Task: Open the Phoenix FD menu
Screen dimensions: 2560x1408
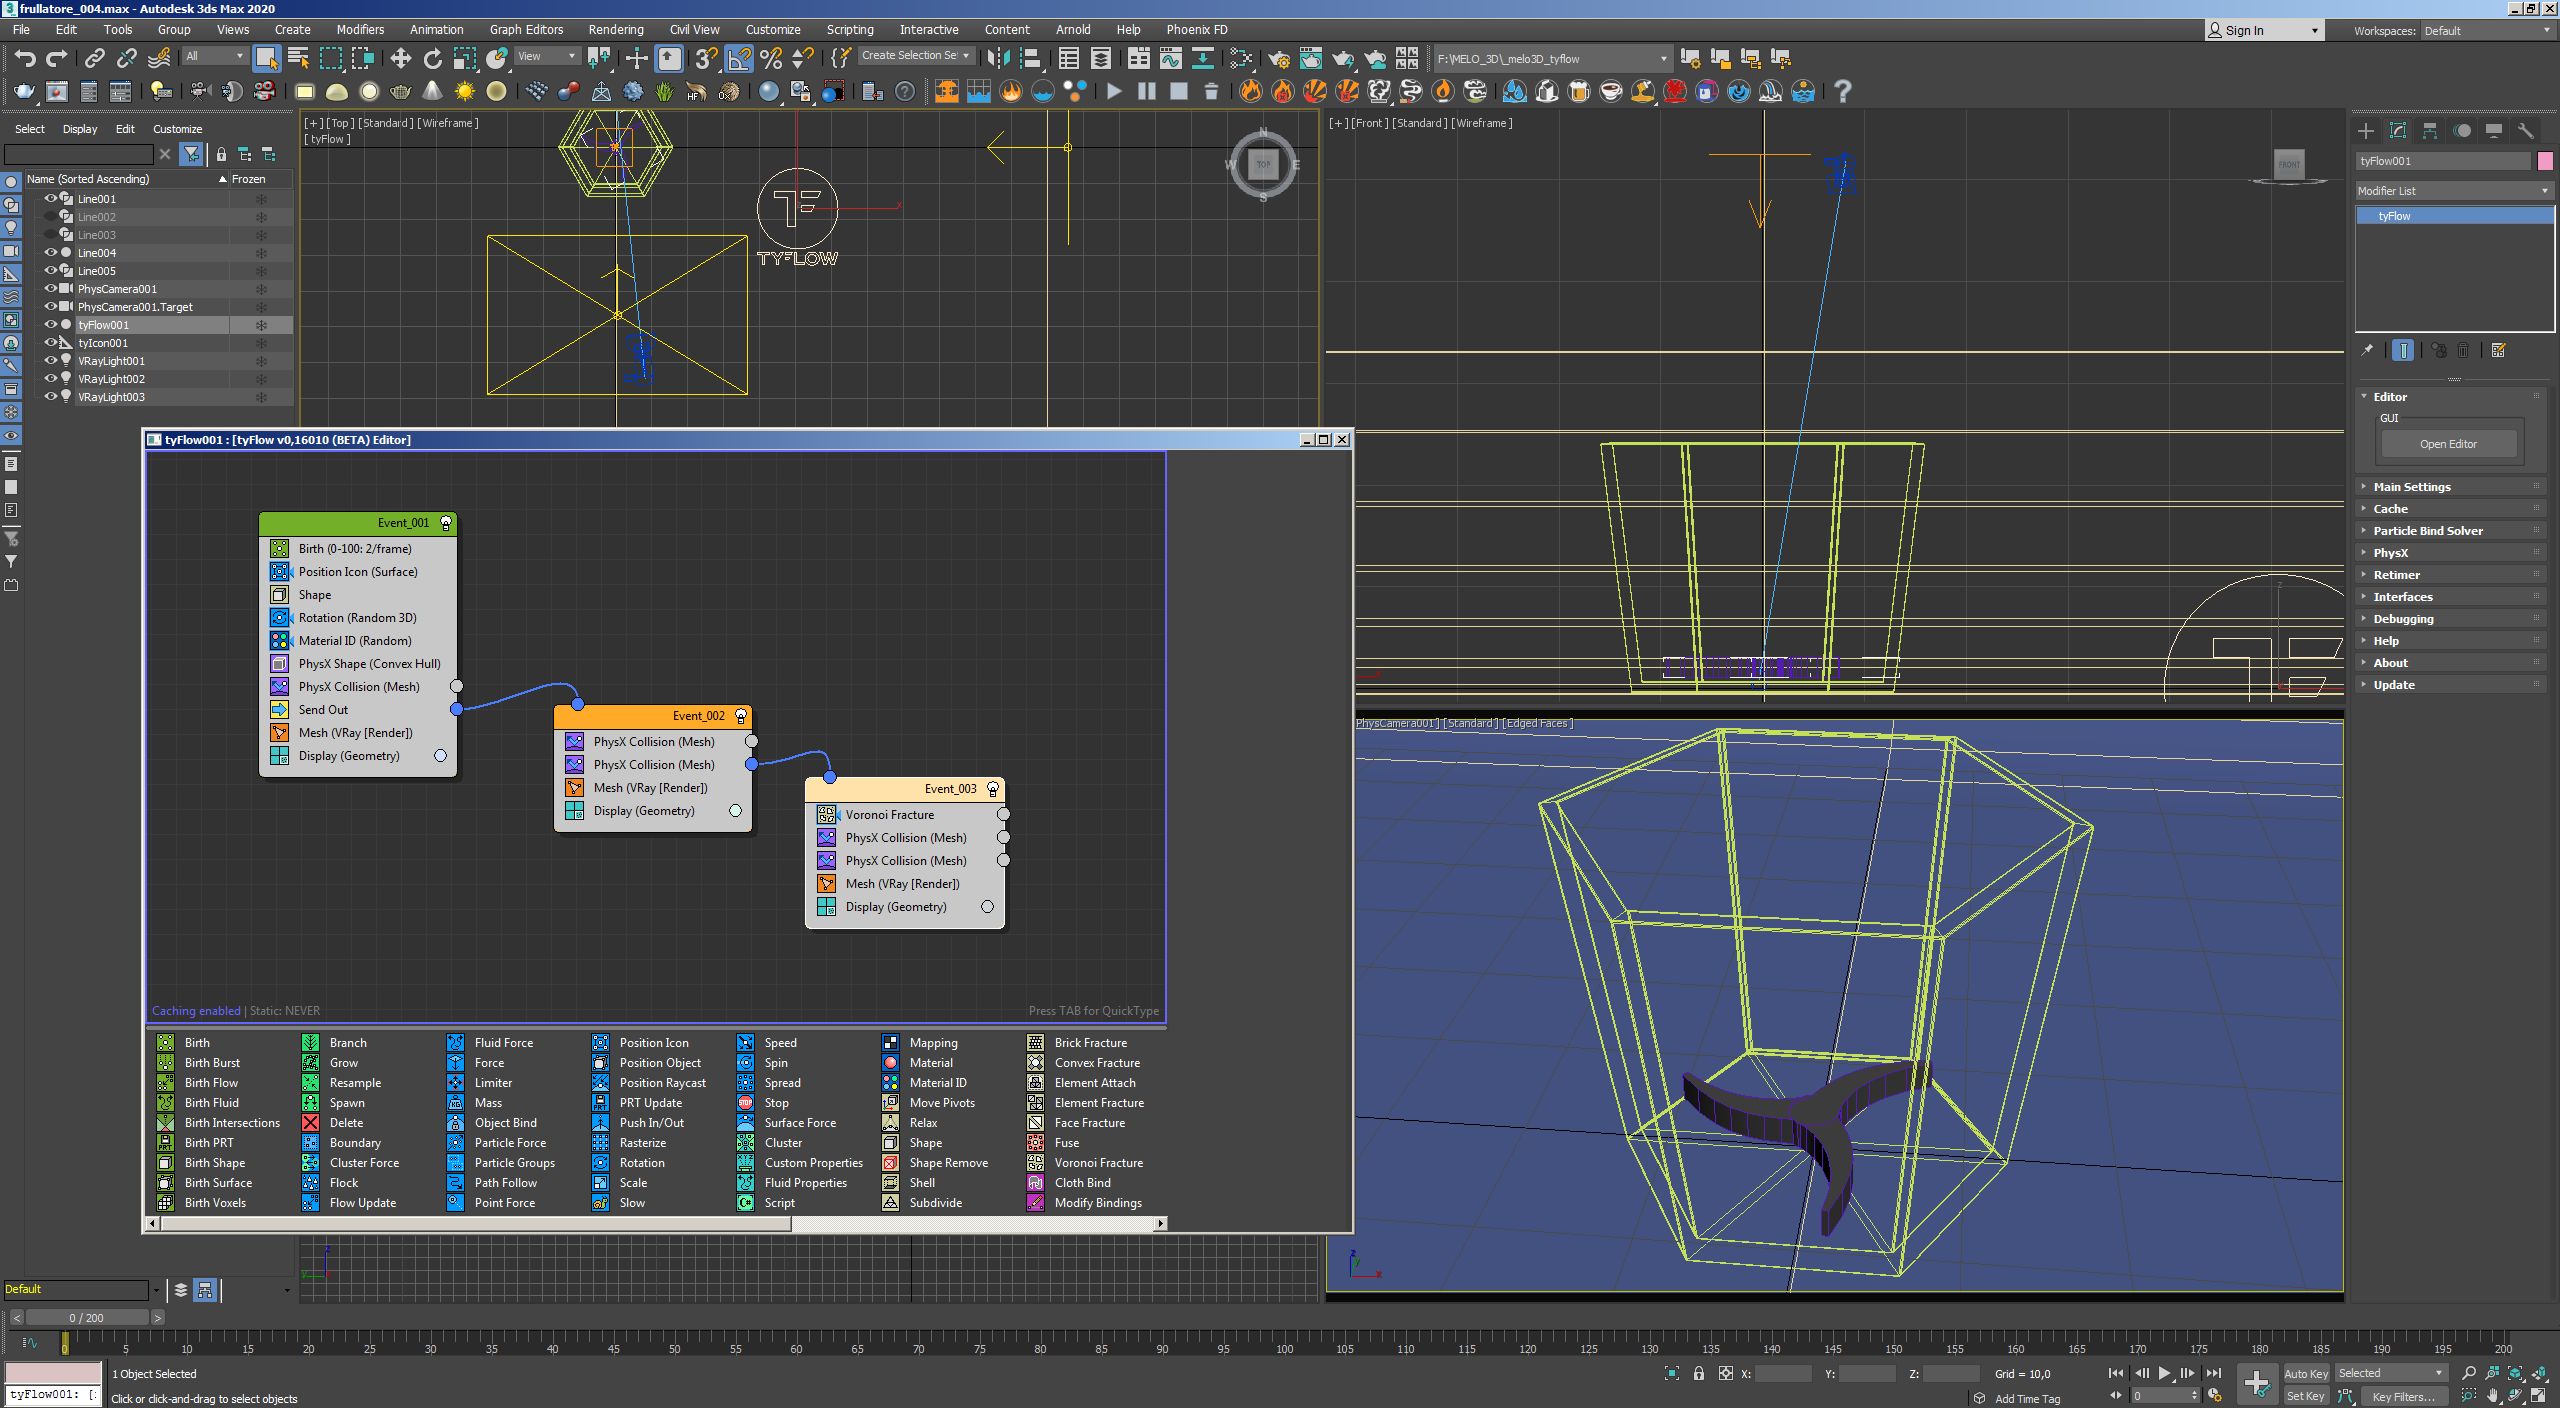Action: coord(1197,30)
